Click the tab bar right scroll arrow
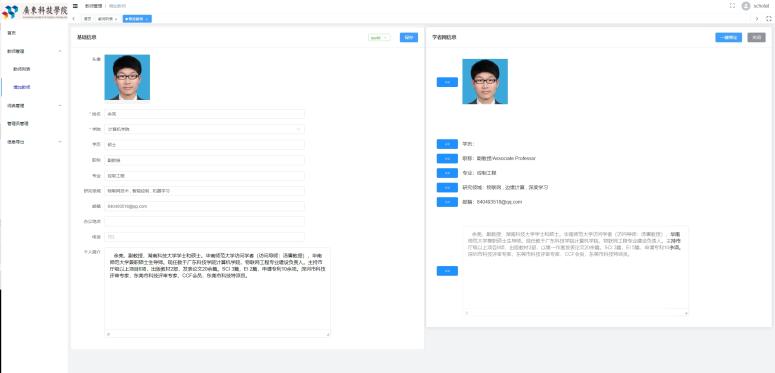The image size is (775, 373). click(x=757, y=19)
